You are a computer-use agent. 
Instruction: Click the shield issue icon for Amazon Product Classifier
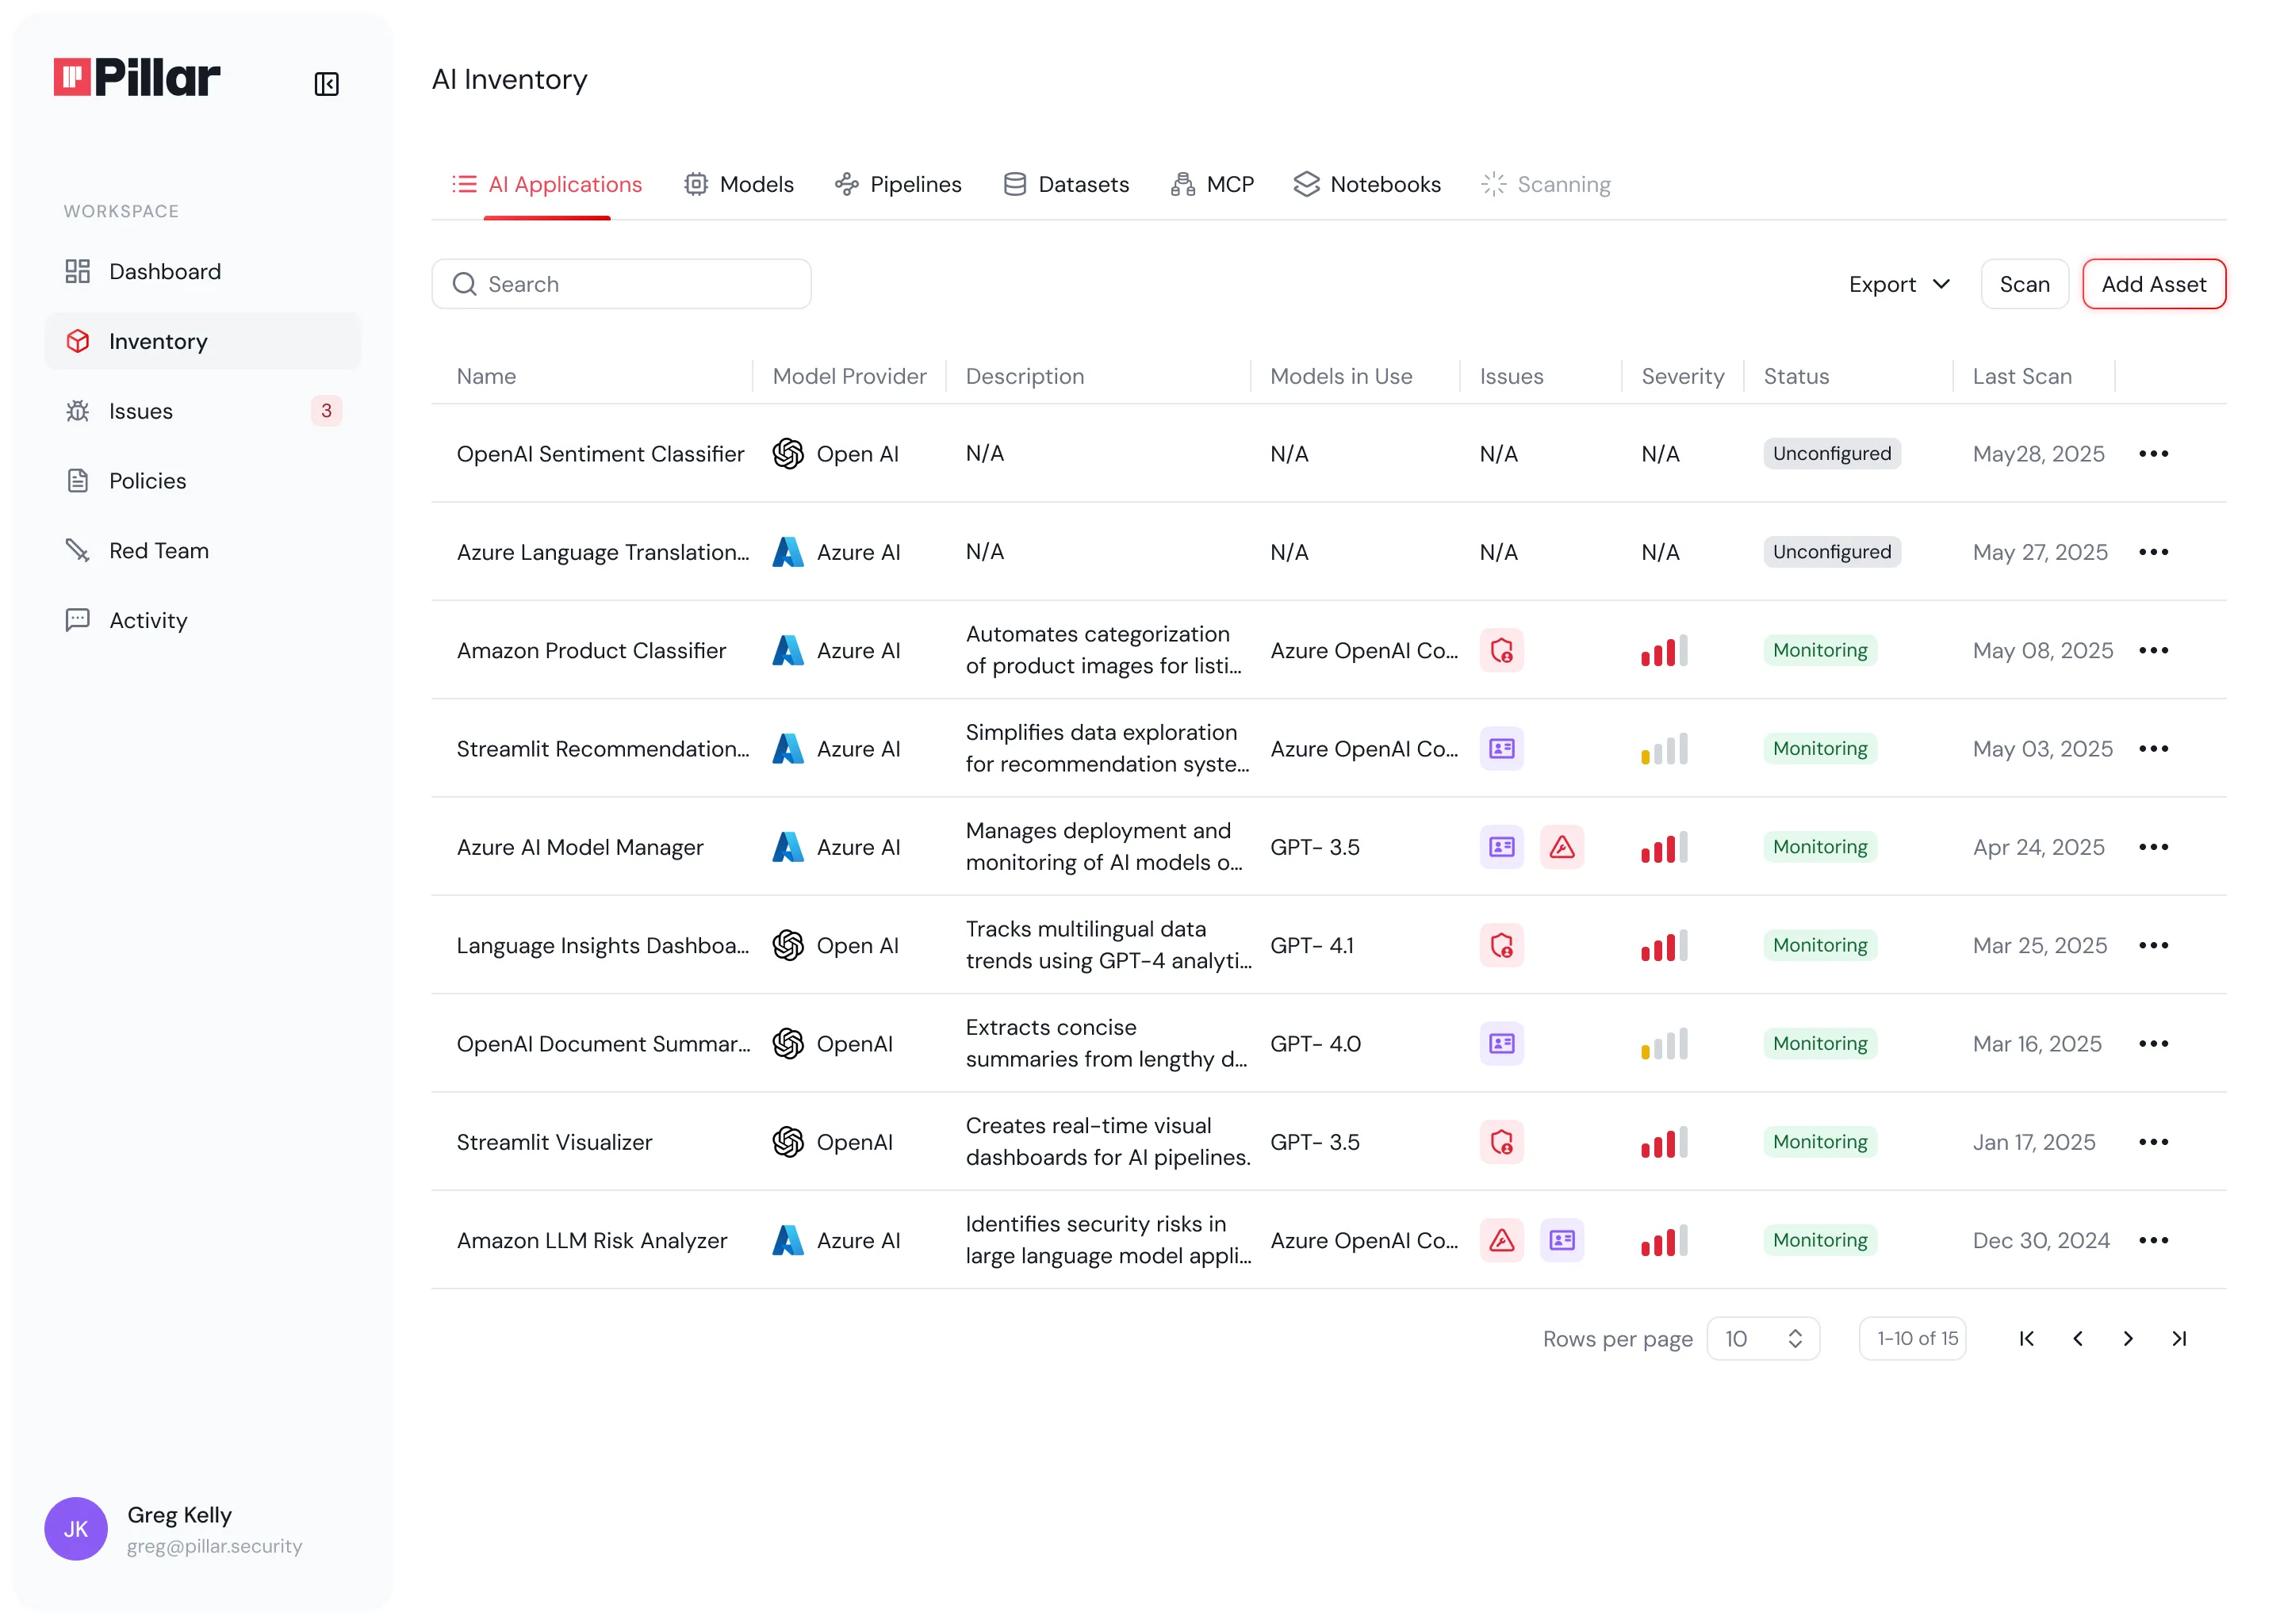tap(1501, 651)
